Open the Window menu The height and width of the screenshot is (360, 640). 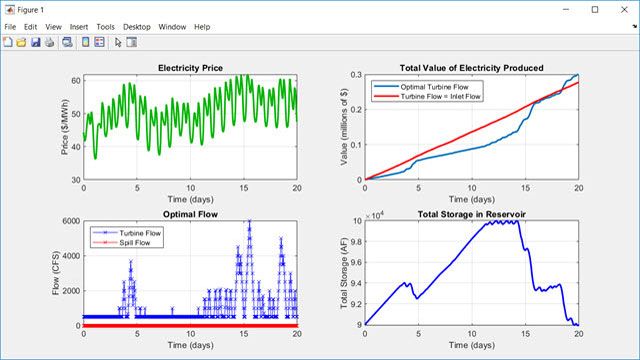click(x=172, y=27)
